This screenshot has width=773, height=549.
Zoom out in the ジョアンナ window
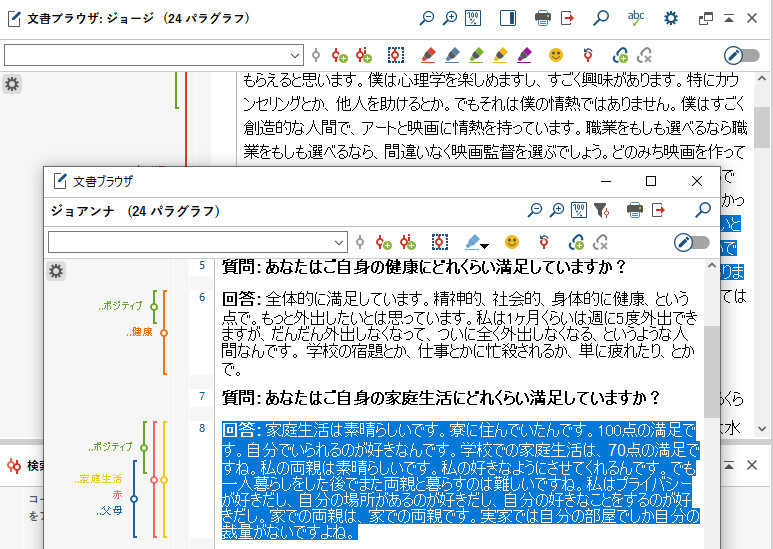point(534,210)
